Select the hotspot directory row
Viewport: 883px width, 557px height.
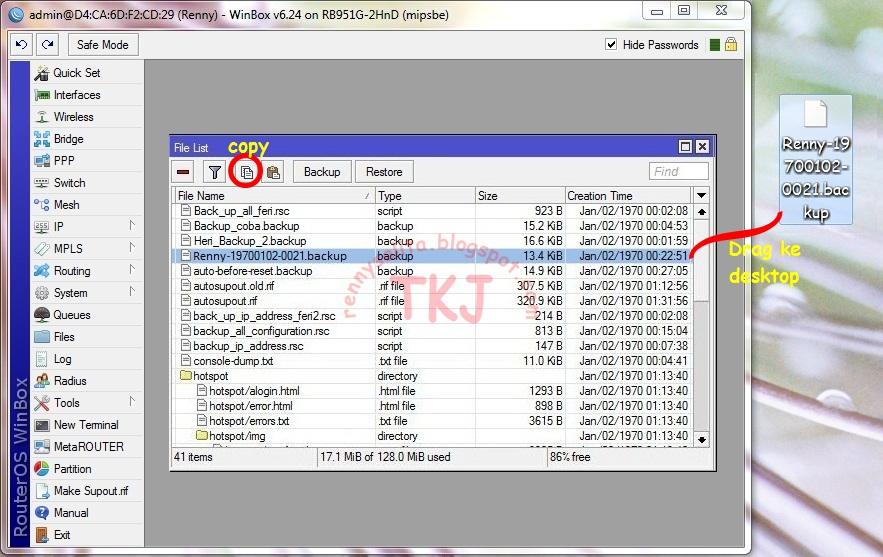click(432, 376)
